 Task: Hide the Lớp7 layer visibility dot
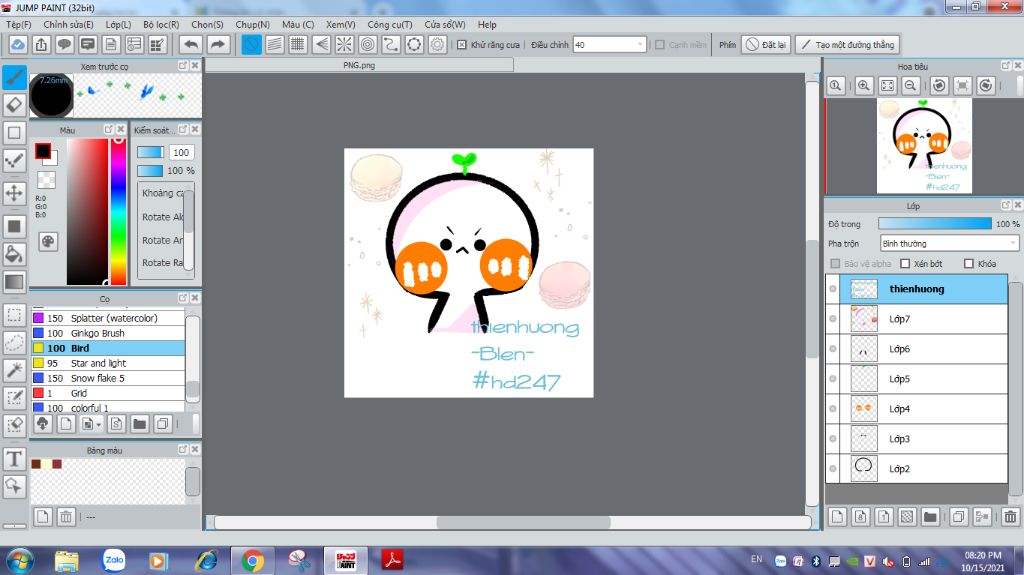tap(833, 319)
